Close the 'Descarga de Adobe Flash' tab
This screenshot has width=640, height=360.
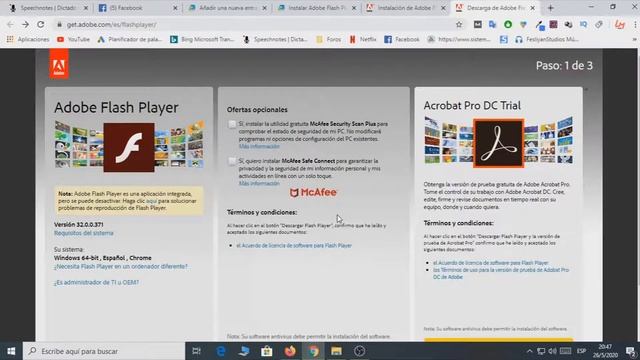click(x=532, y=8)
